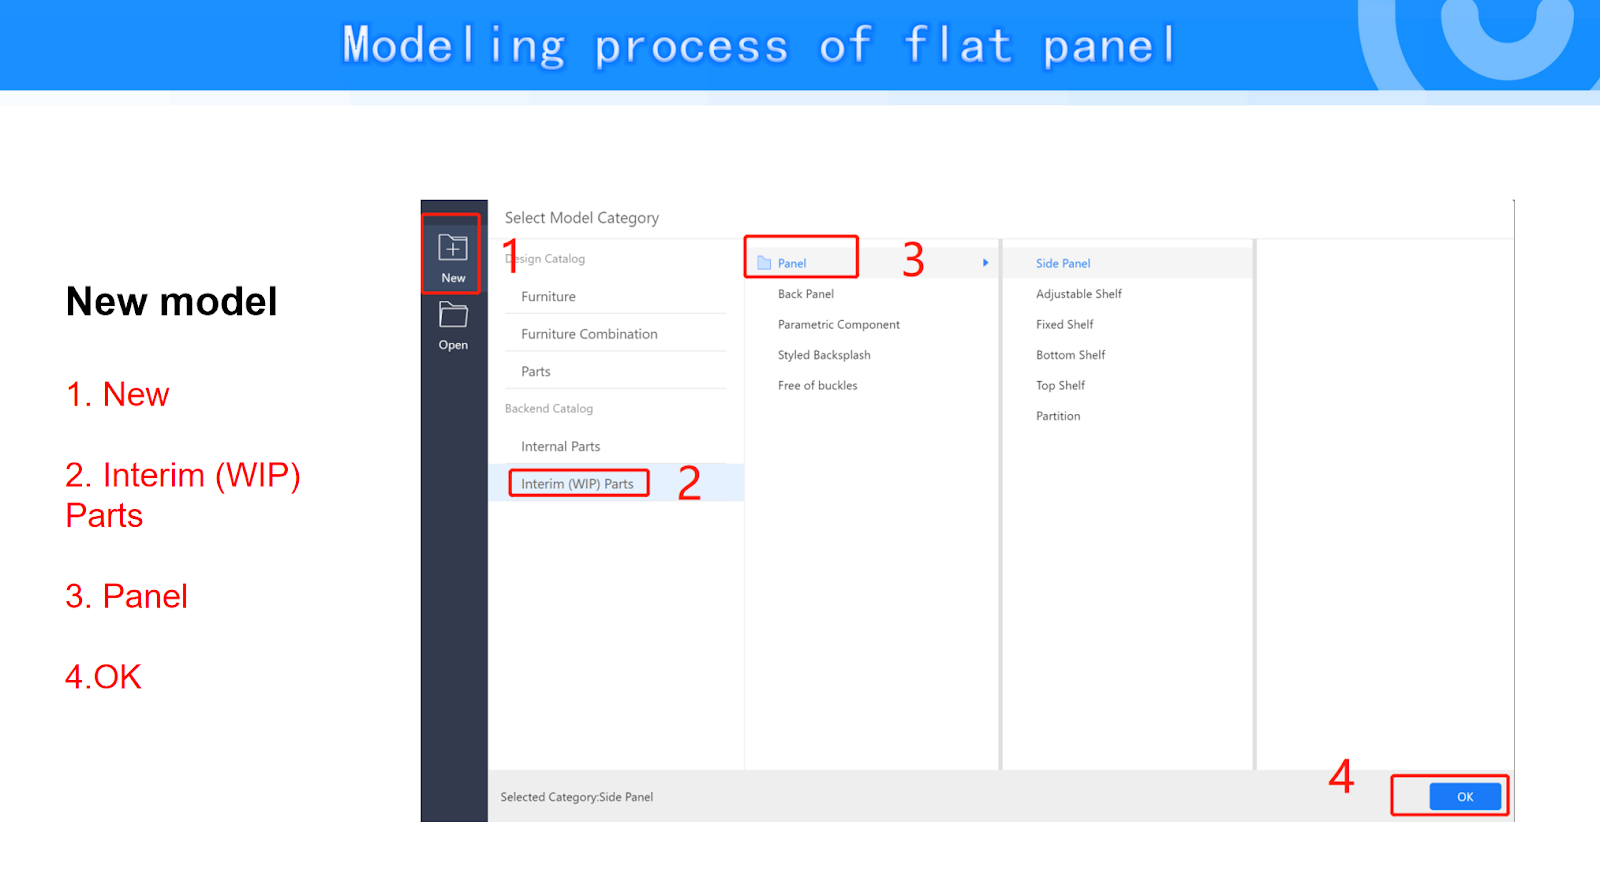Expand the Panel submenu arrow

[x=985, y=263]
